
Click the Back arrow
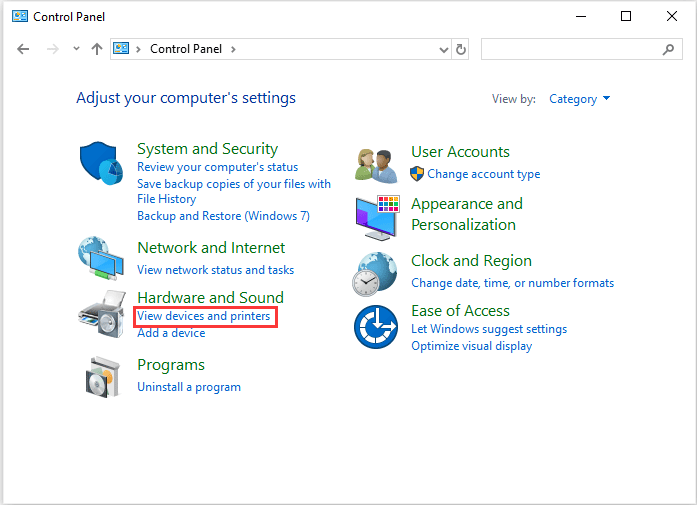(23, 49)
